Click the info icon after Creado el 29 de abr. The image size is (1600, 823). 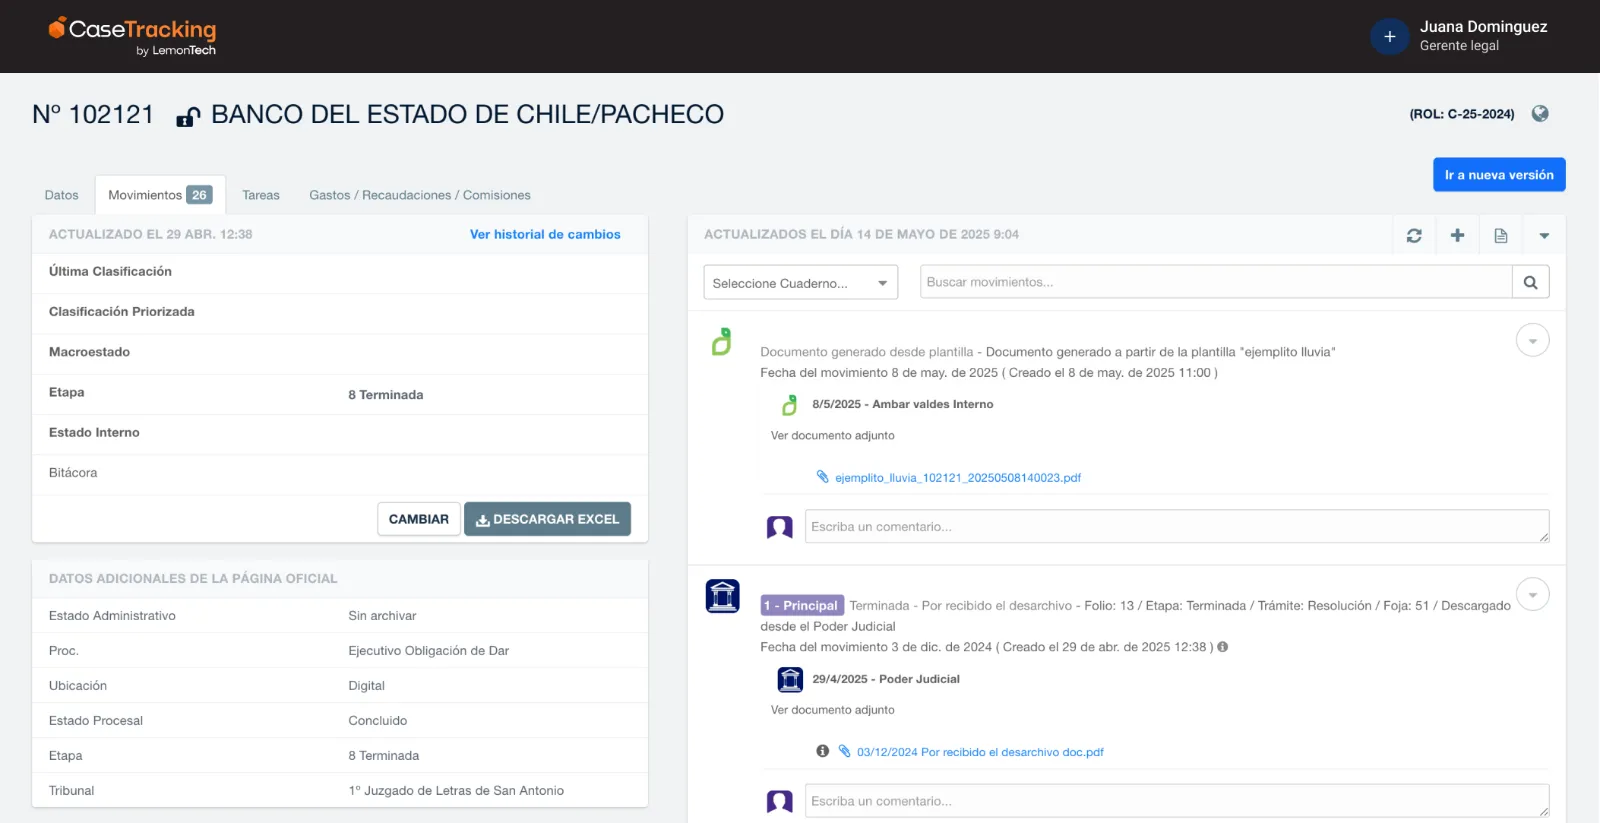click(x=1223, y=647)
